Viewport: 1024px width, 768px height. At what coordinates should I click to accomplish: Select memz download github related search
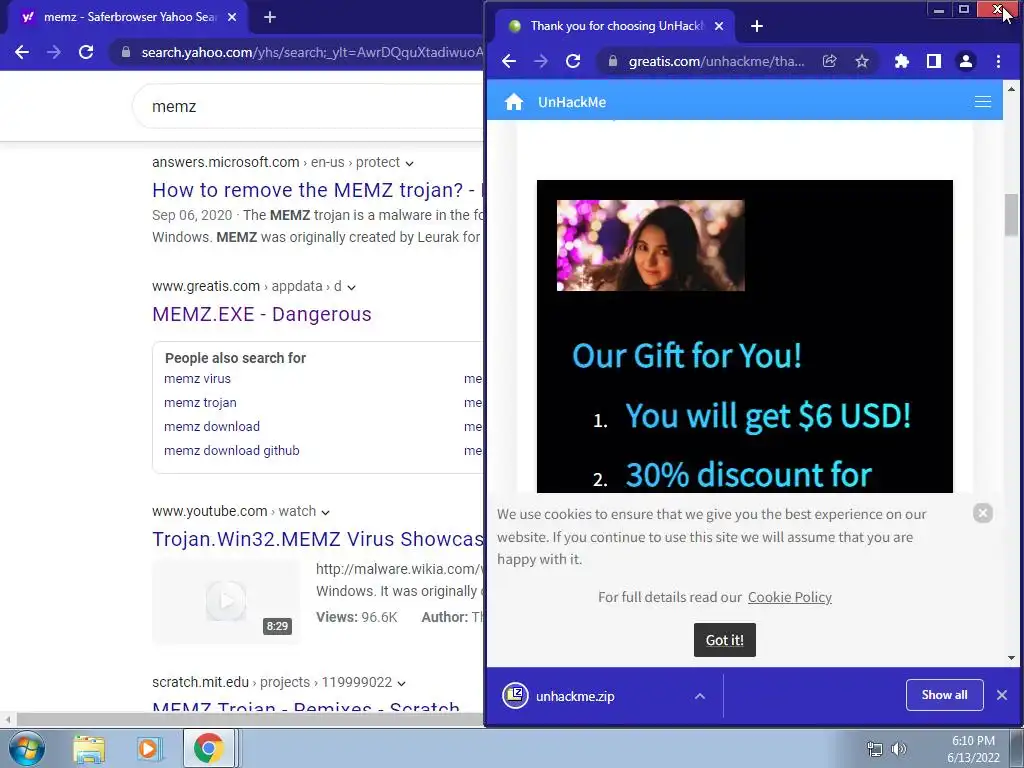coord(231,451)
